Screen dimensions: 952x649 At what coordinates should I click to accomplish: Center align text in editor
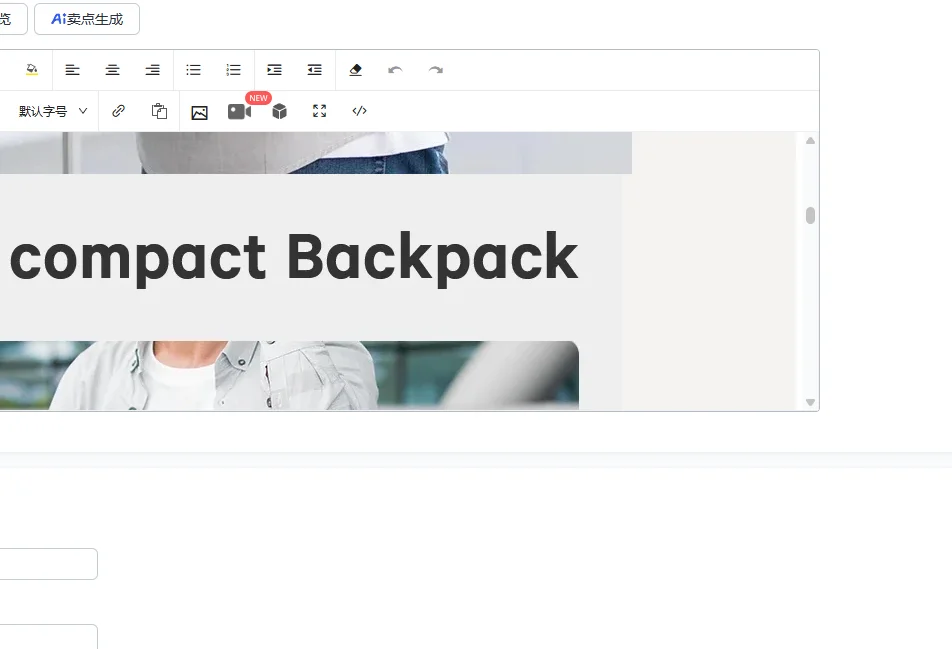click(x=112, y=70)
